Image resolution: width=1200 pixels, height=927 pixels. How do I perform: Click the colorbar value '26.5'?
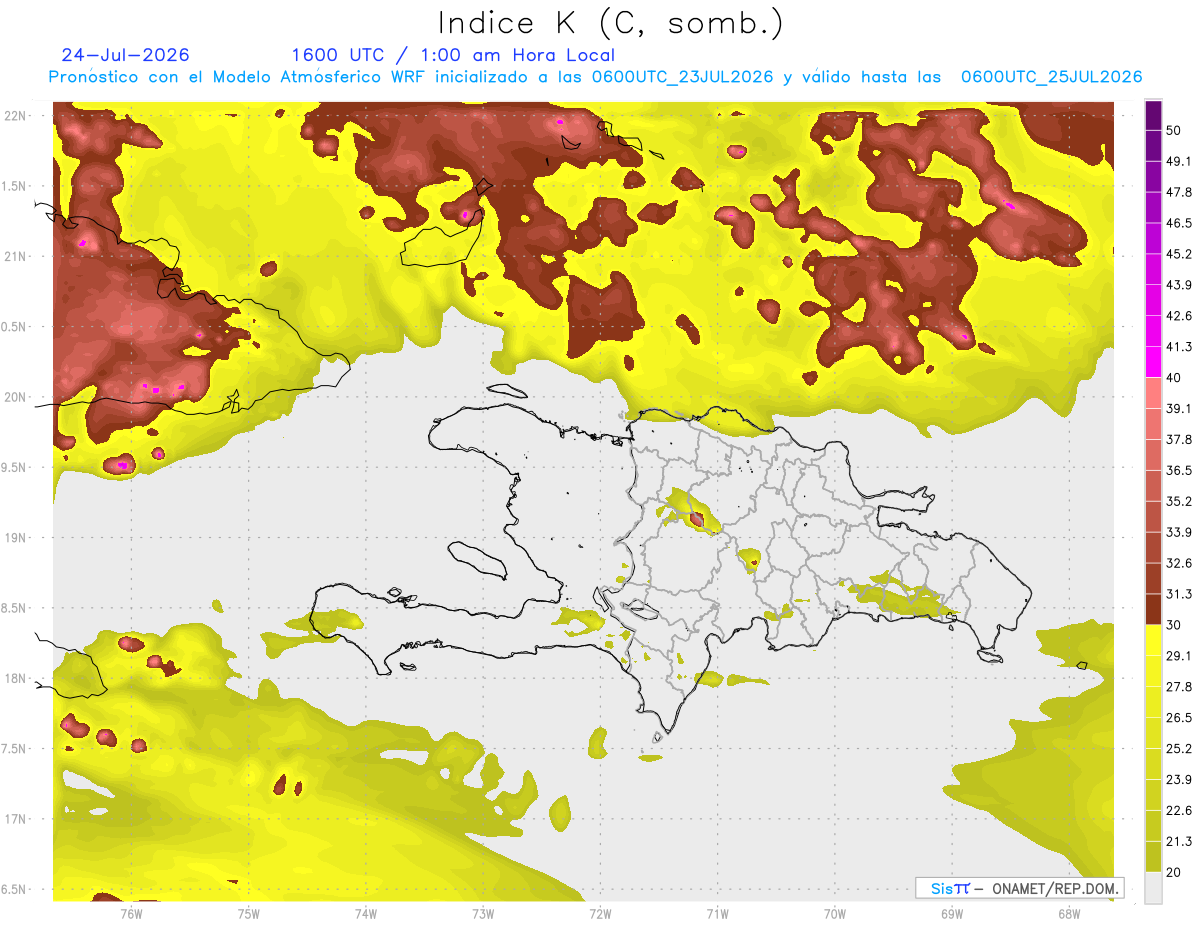[1179, 717]
